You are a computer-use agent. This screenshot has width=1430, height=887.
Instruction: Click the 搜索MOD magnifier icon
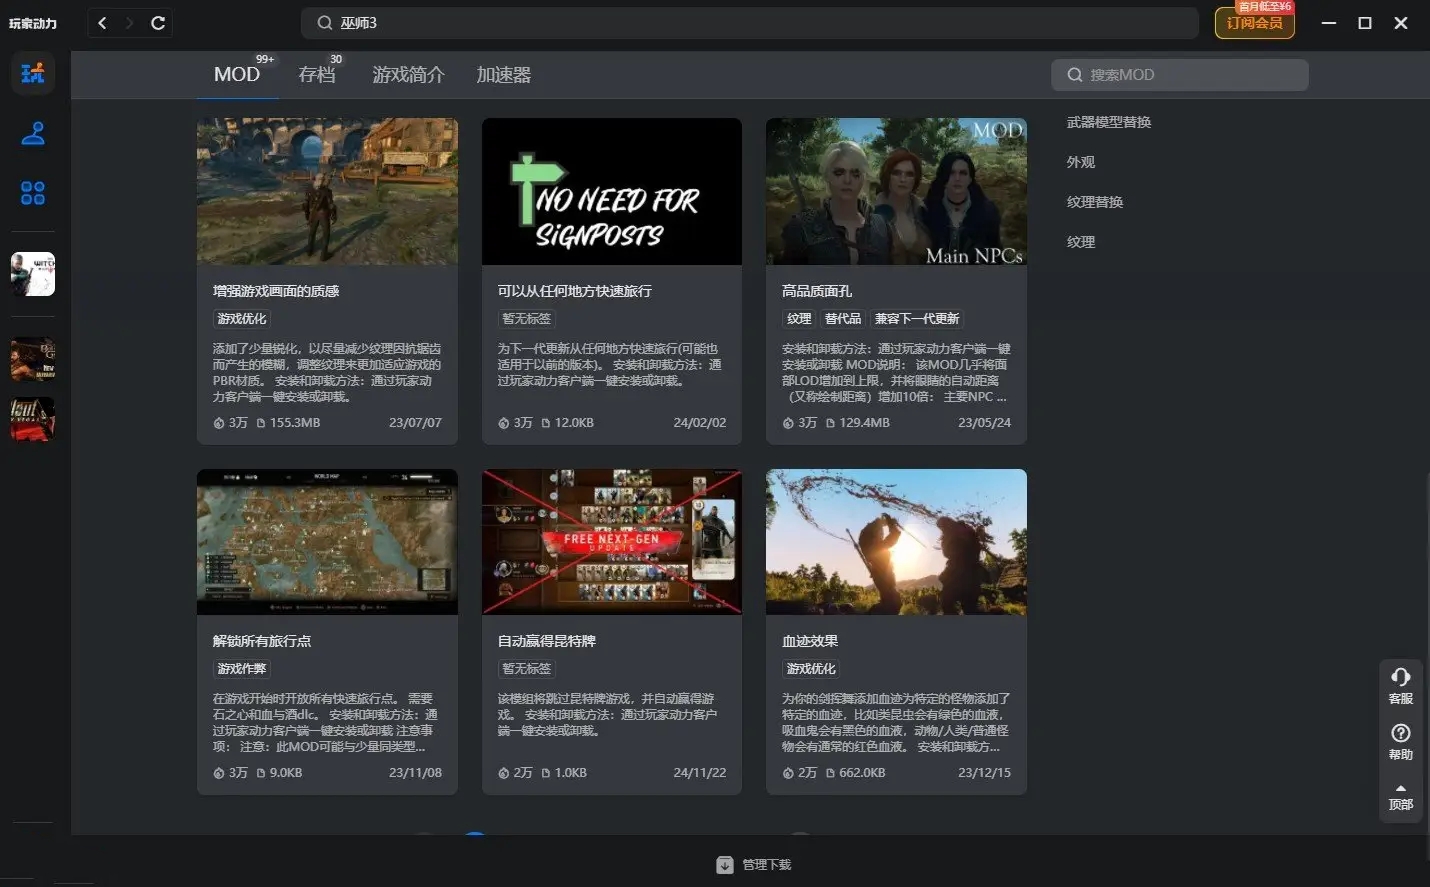tap(1075, 75)
